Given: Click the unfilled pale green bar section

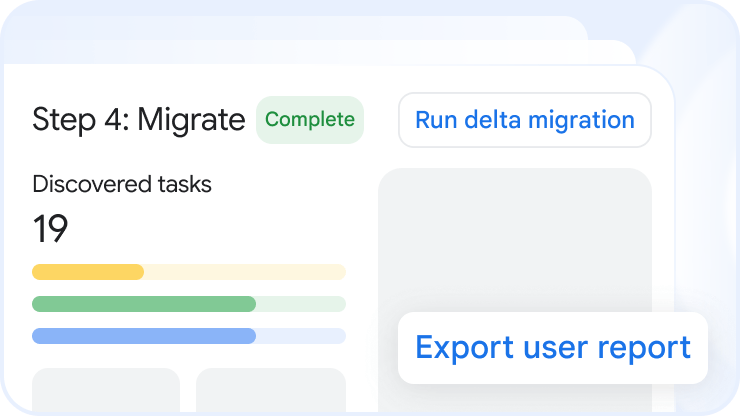Looking at the screenshot, I should click(300, 304).
